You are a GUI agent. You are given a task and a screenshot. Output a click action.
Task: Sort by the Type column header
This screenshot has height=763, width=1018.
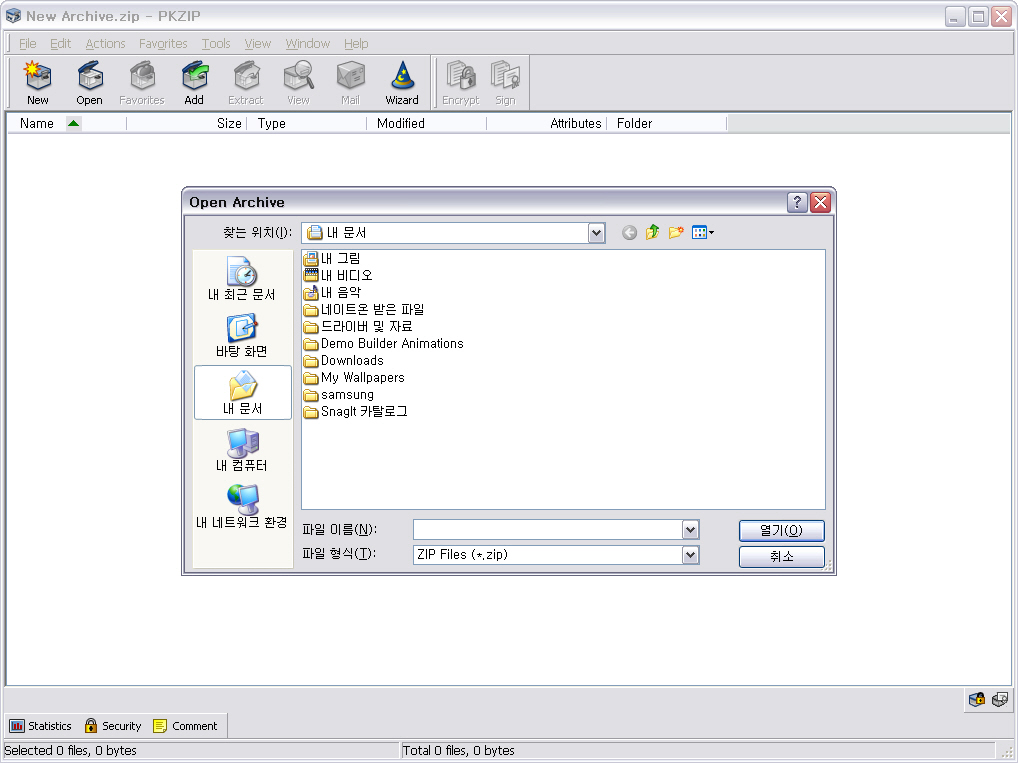pos(306,123)
